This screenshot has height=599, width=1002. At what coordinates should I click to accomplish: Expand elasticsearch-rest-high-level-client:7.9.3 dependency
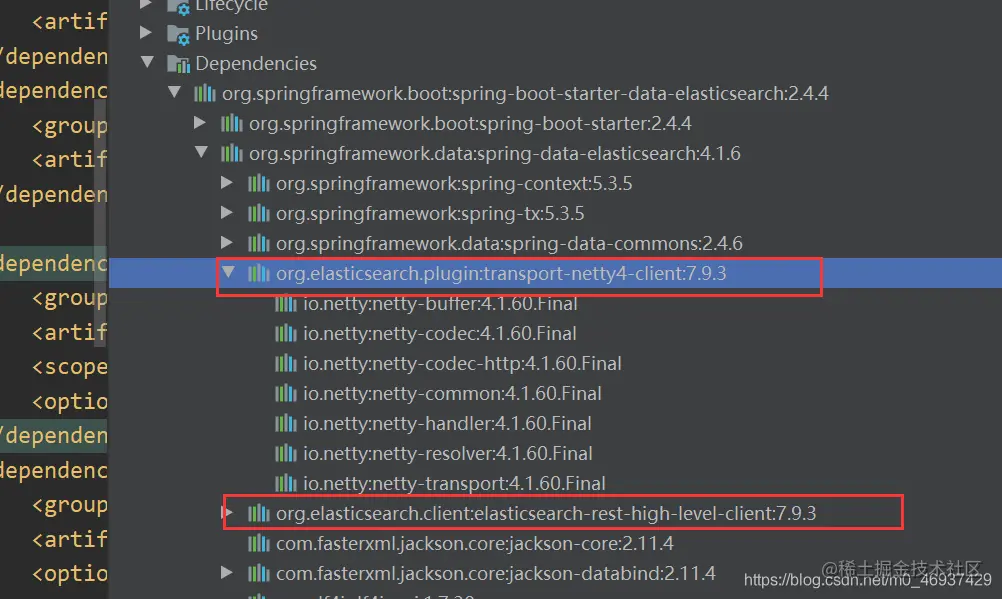pyautogui.click(x=227, y=512)
